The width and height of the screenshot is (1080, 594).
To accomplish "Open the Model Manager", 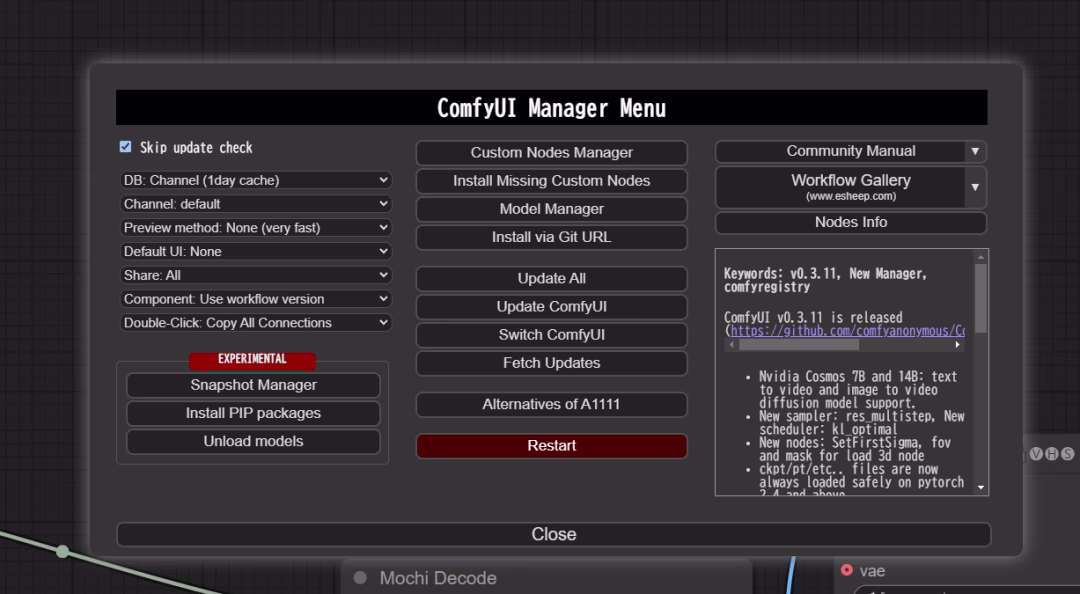I will tap(552, 209).
